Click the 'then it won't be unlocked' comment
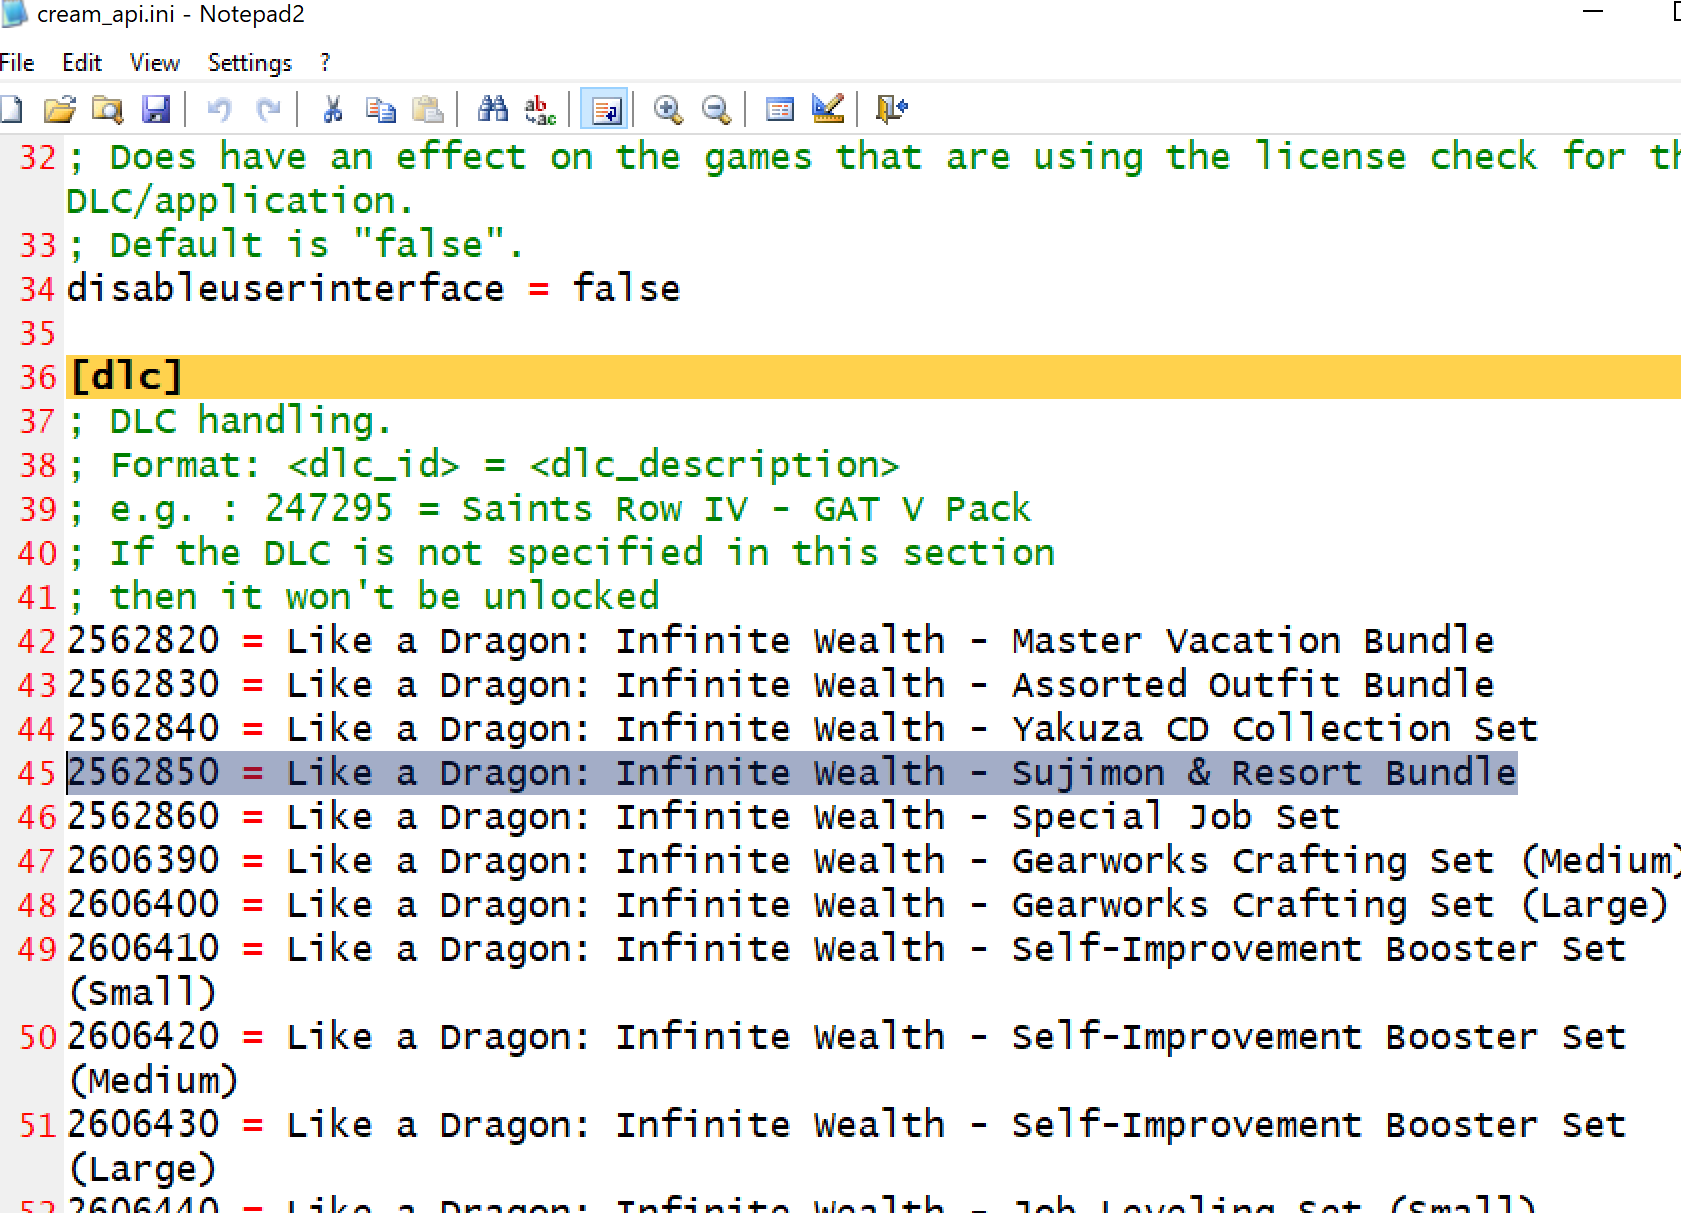 pyautogui.click(x=385, y=597)
